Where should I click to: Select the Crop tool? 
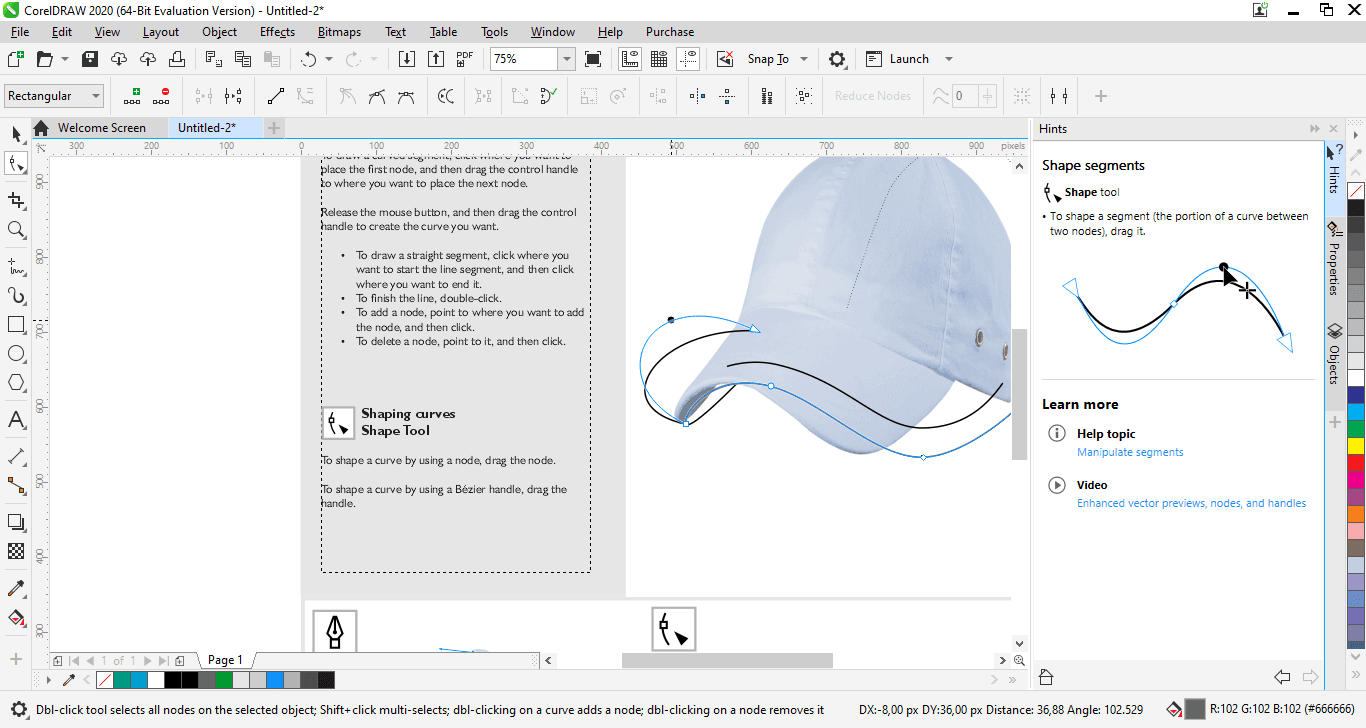[x=15, y=201]
